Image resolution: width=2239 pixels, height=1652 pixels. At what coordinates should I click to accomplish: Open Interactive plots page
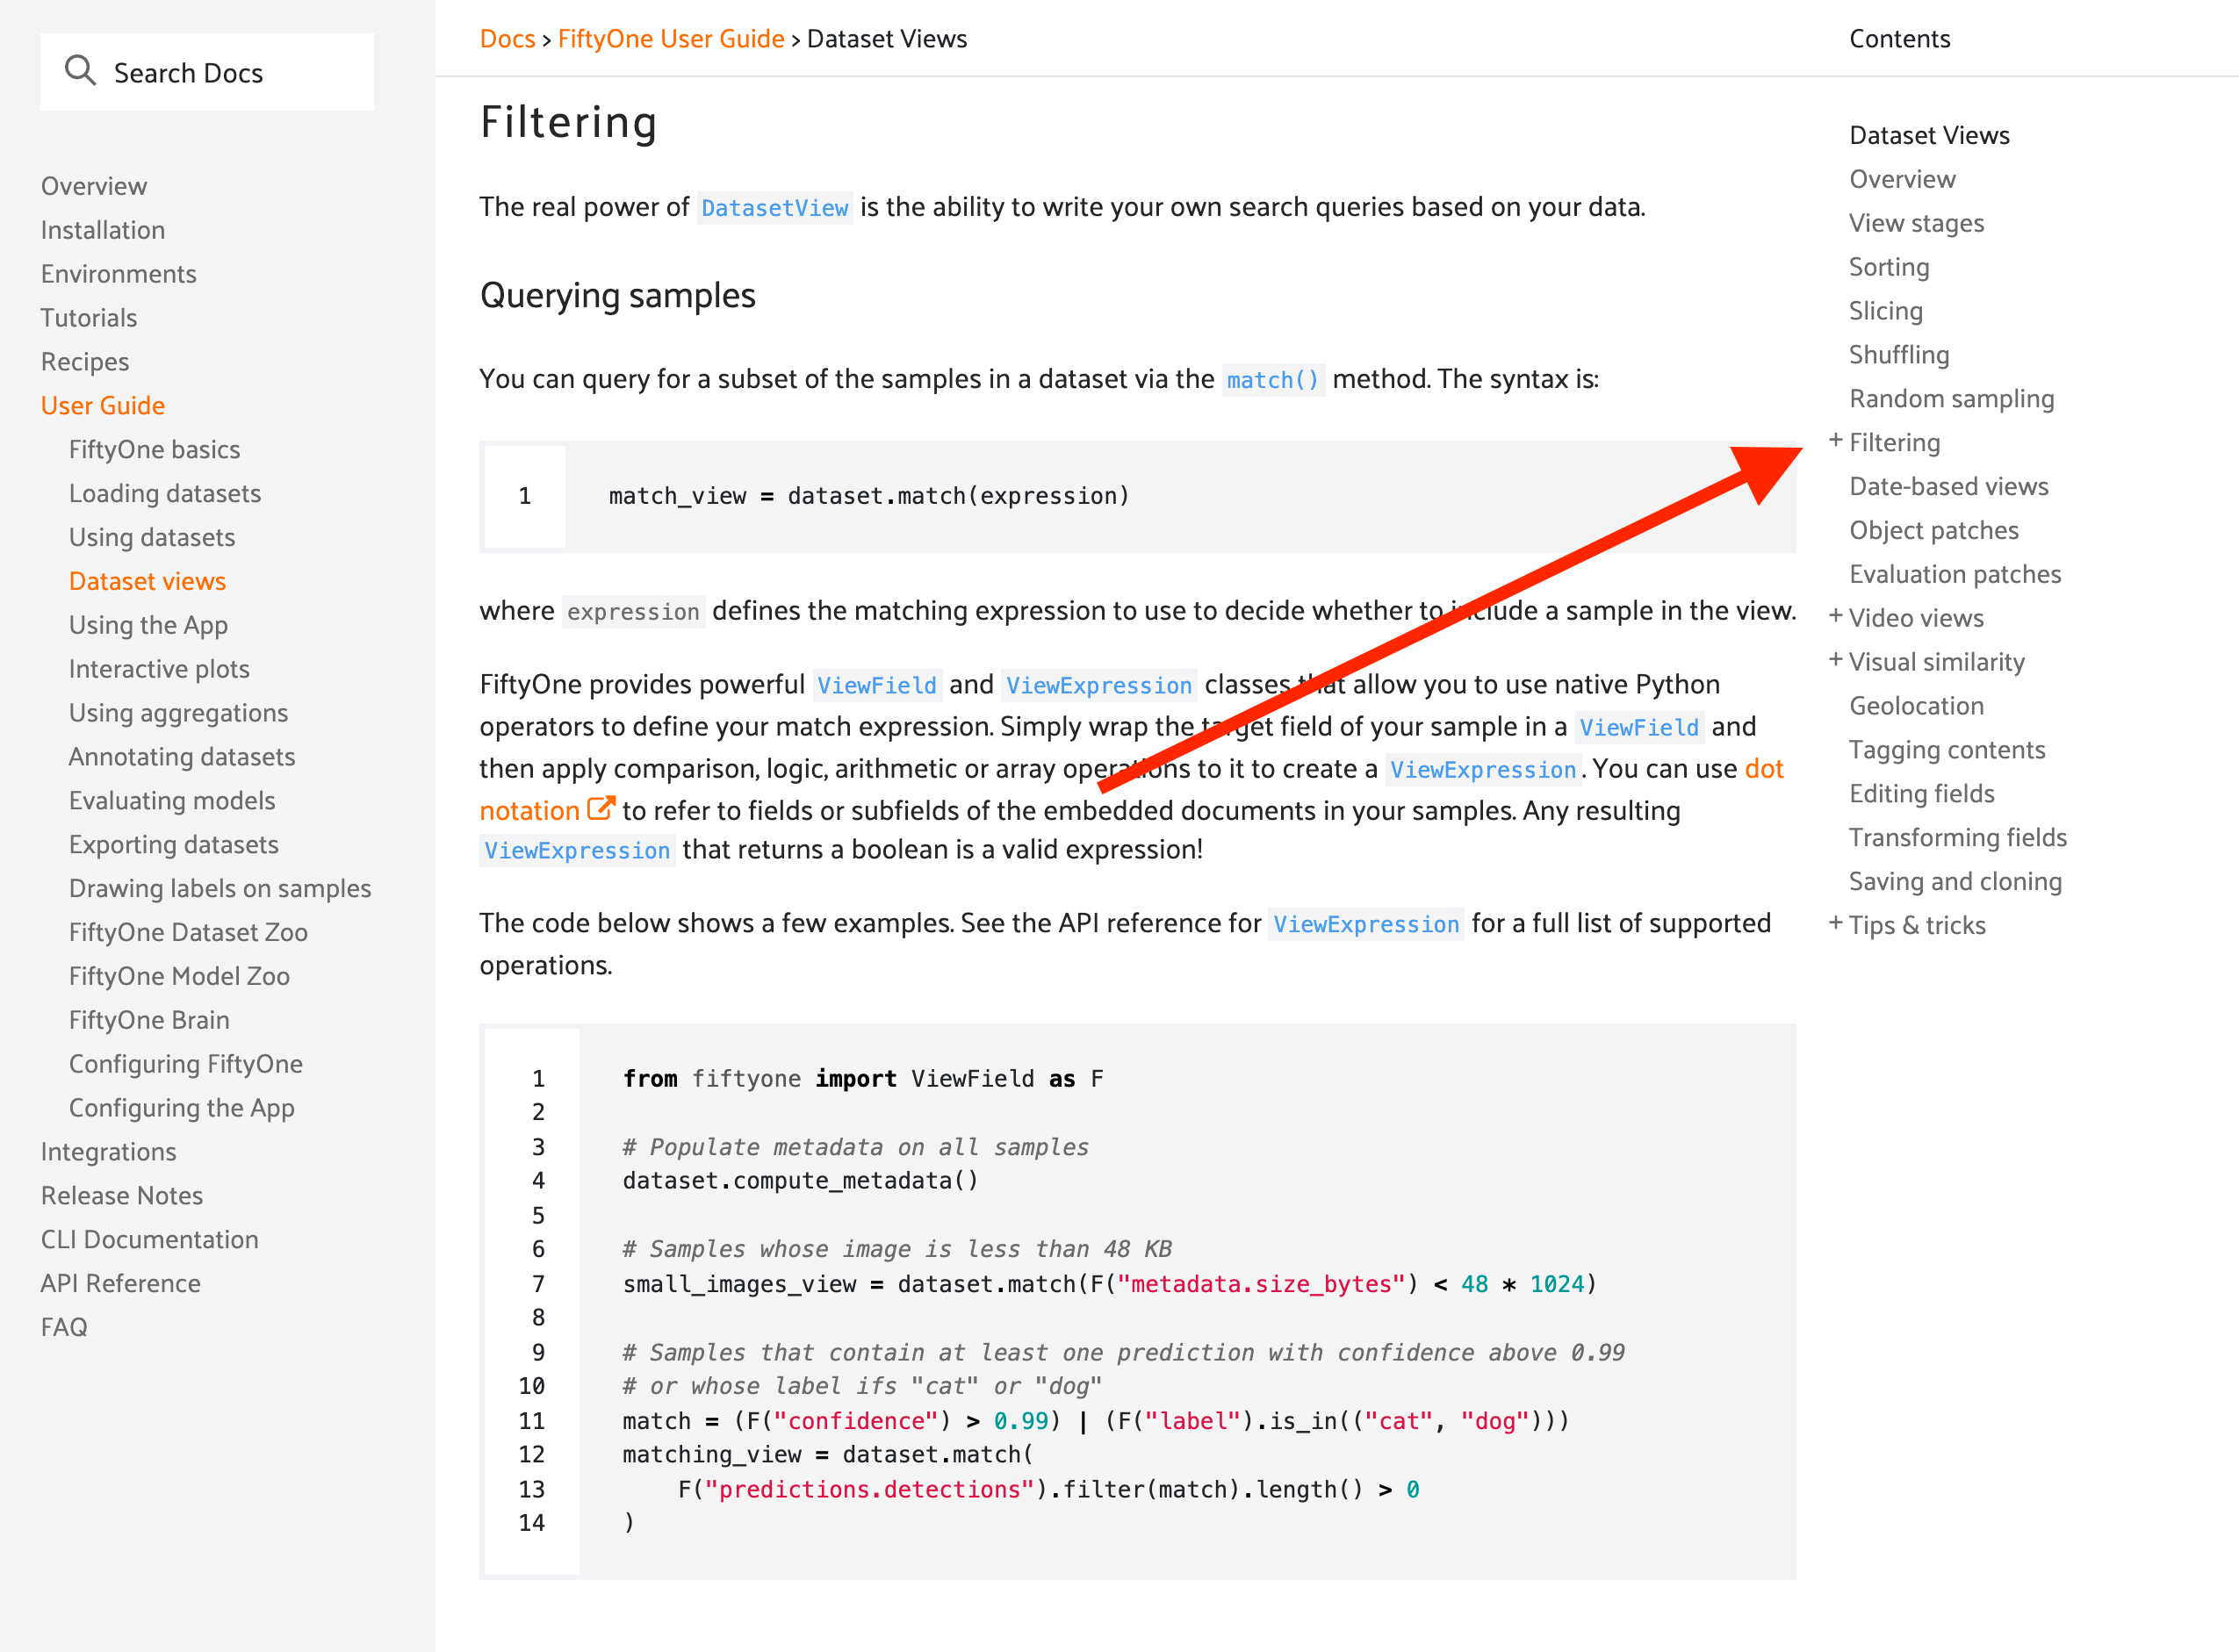(160, 669)
